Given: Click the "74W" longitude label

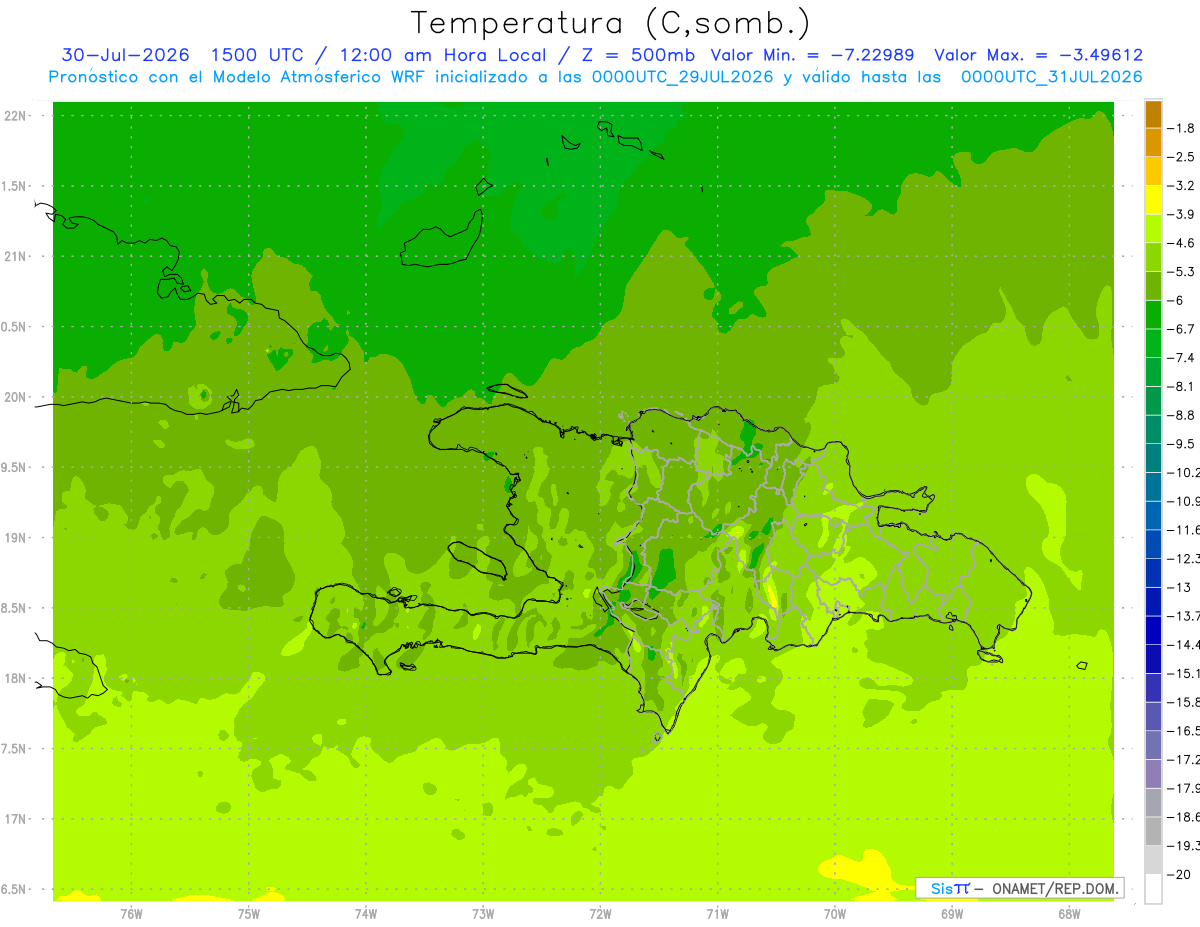Looking at the screenshot, I should pyautogui.click(x=366, y=914).
